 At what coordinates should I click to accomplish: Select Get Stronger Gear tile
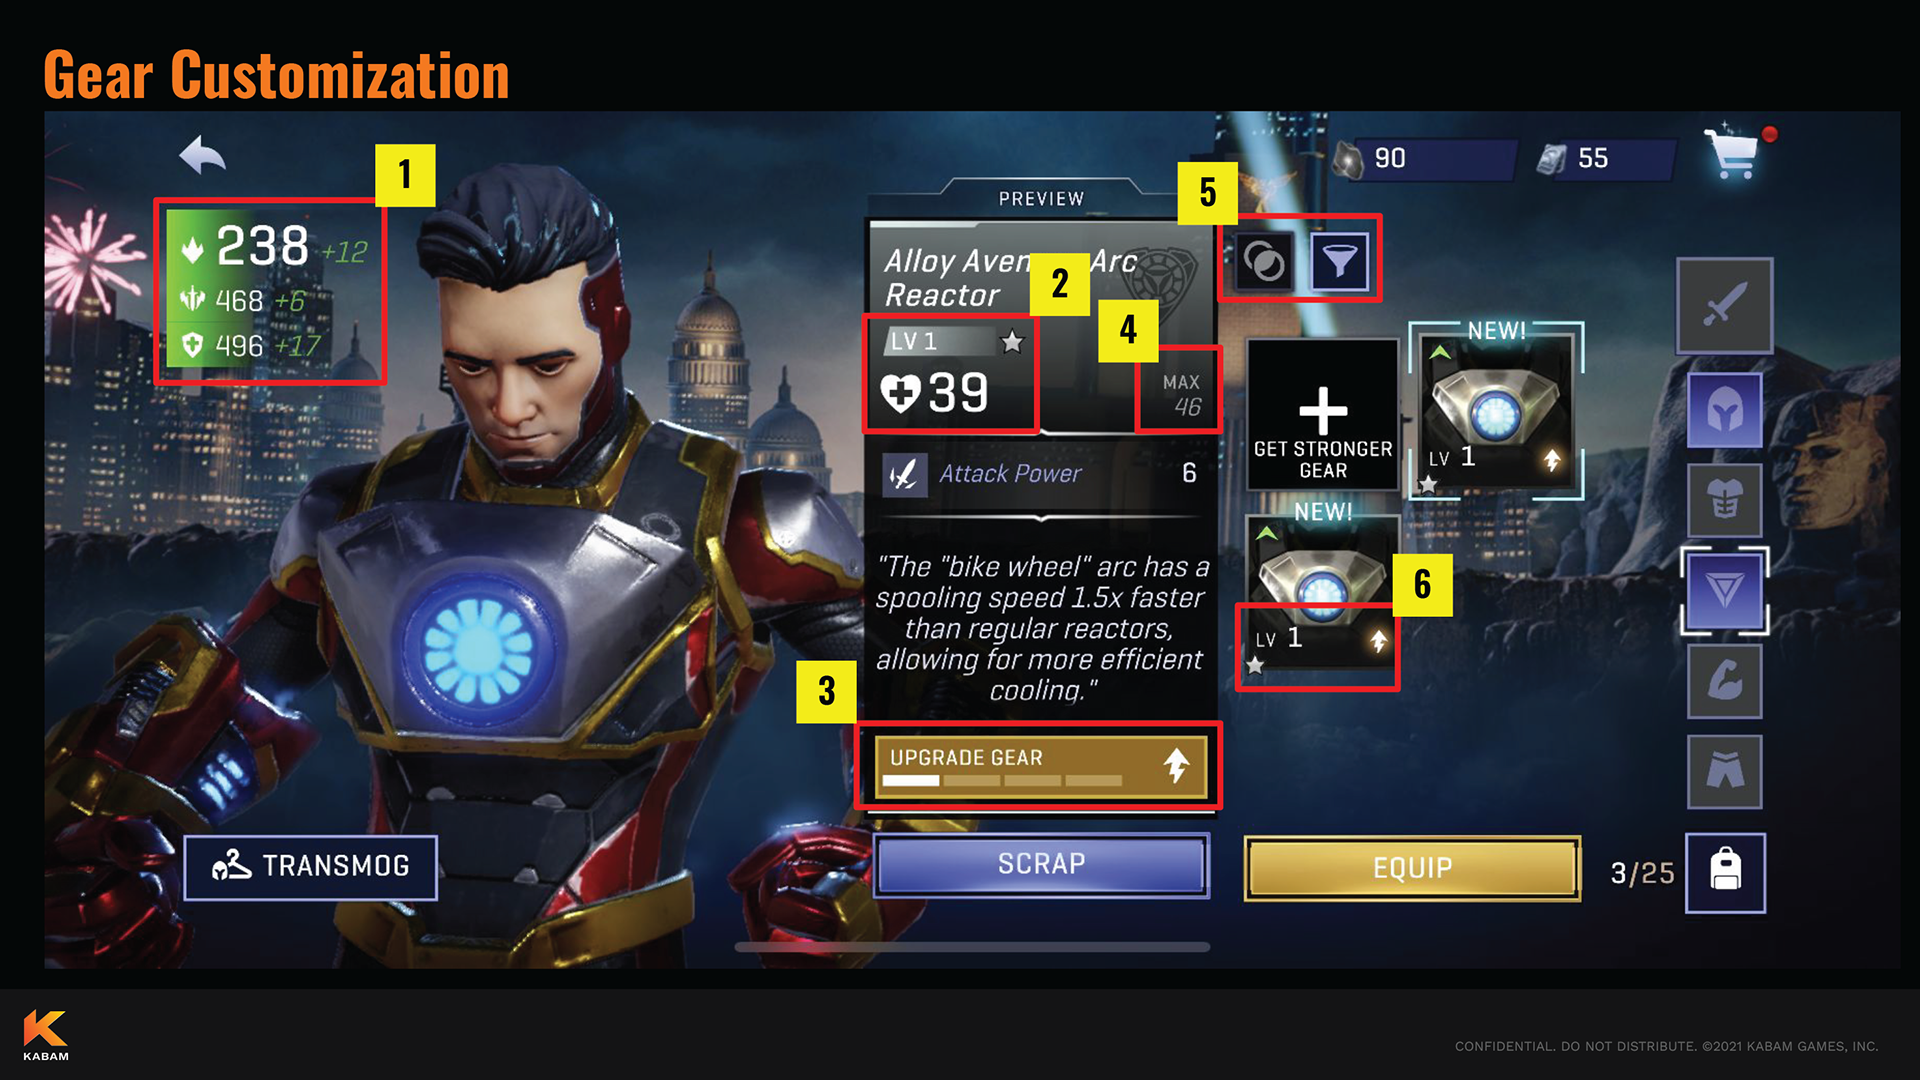click(x=1322, y=414)
